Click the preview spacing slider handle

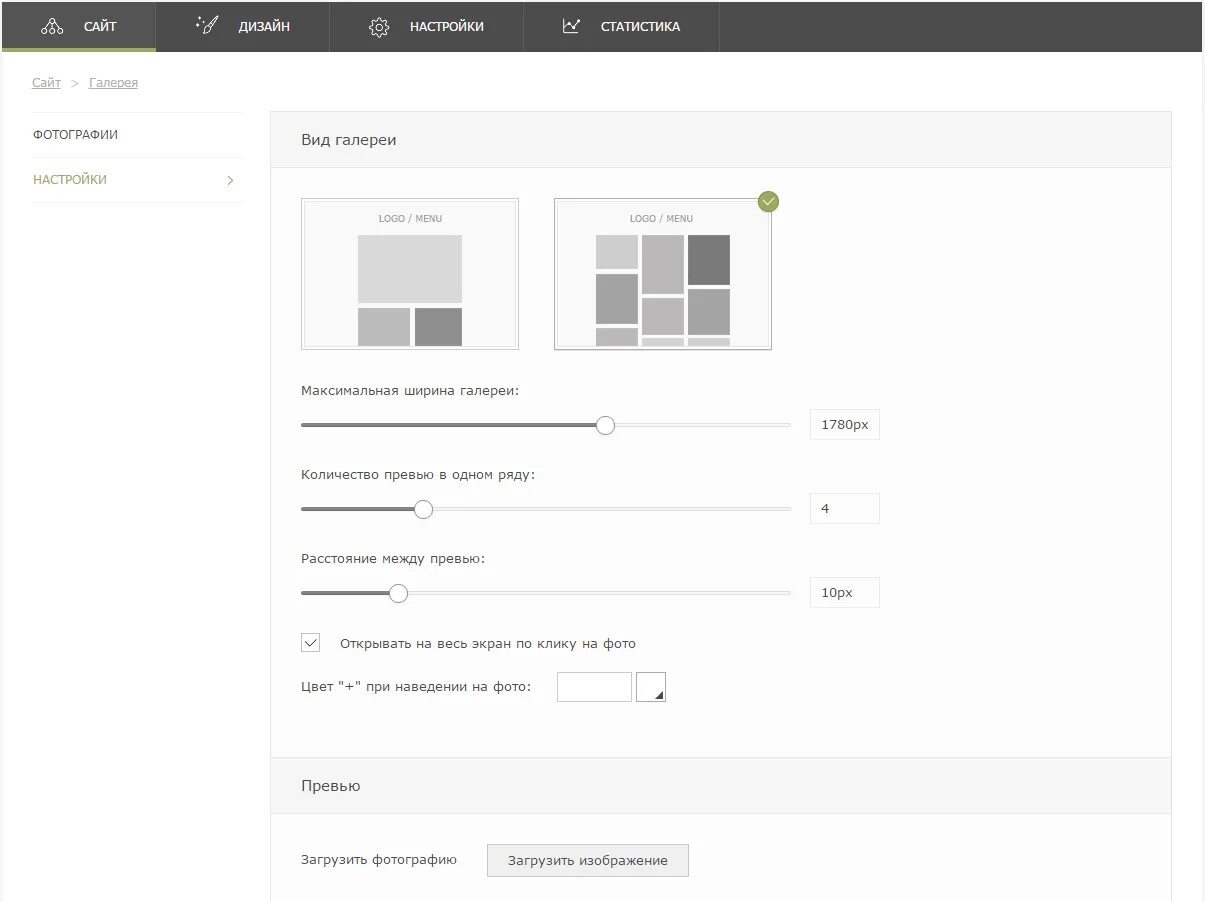coord(398,593)
